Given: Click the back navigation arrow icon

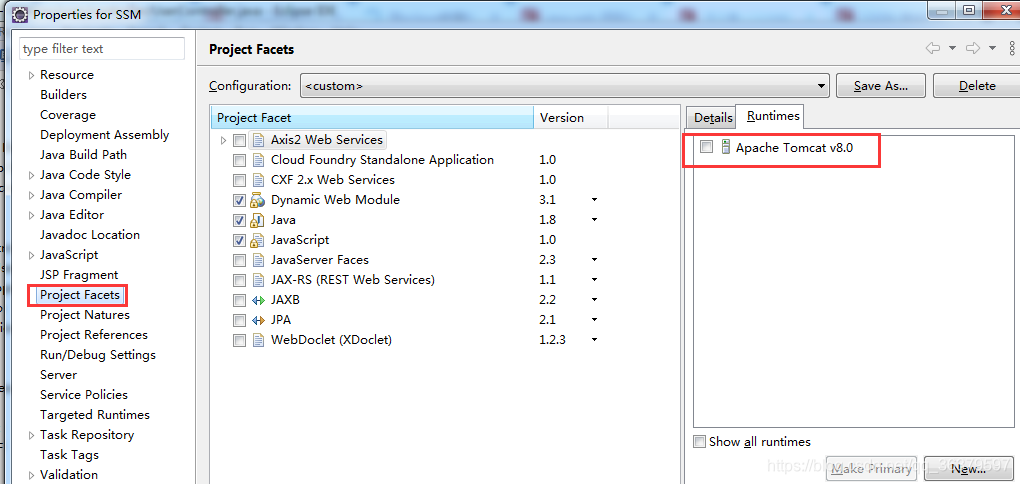Looking at the screenshot, I should 933,48.
